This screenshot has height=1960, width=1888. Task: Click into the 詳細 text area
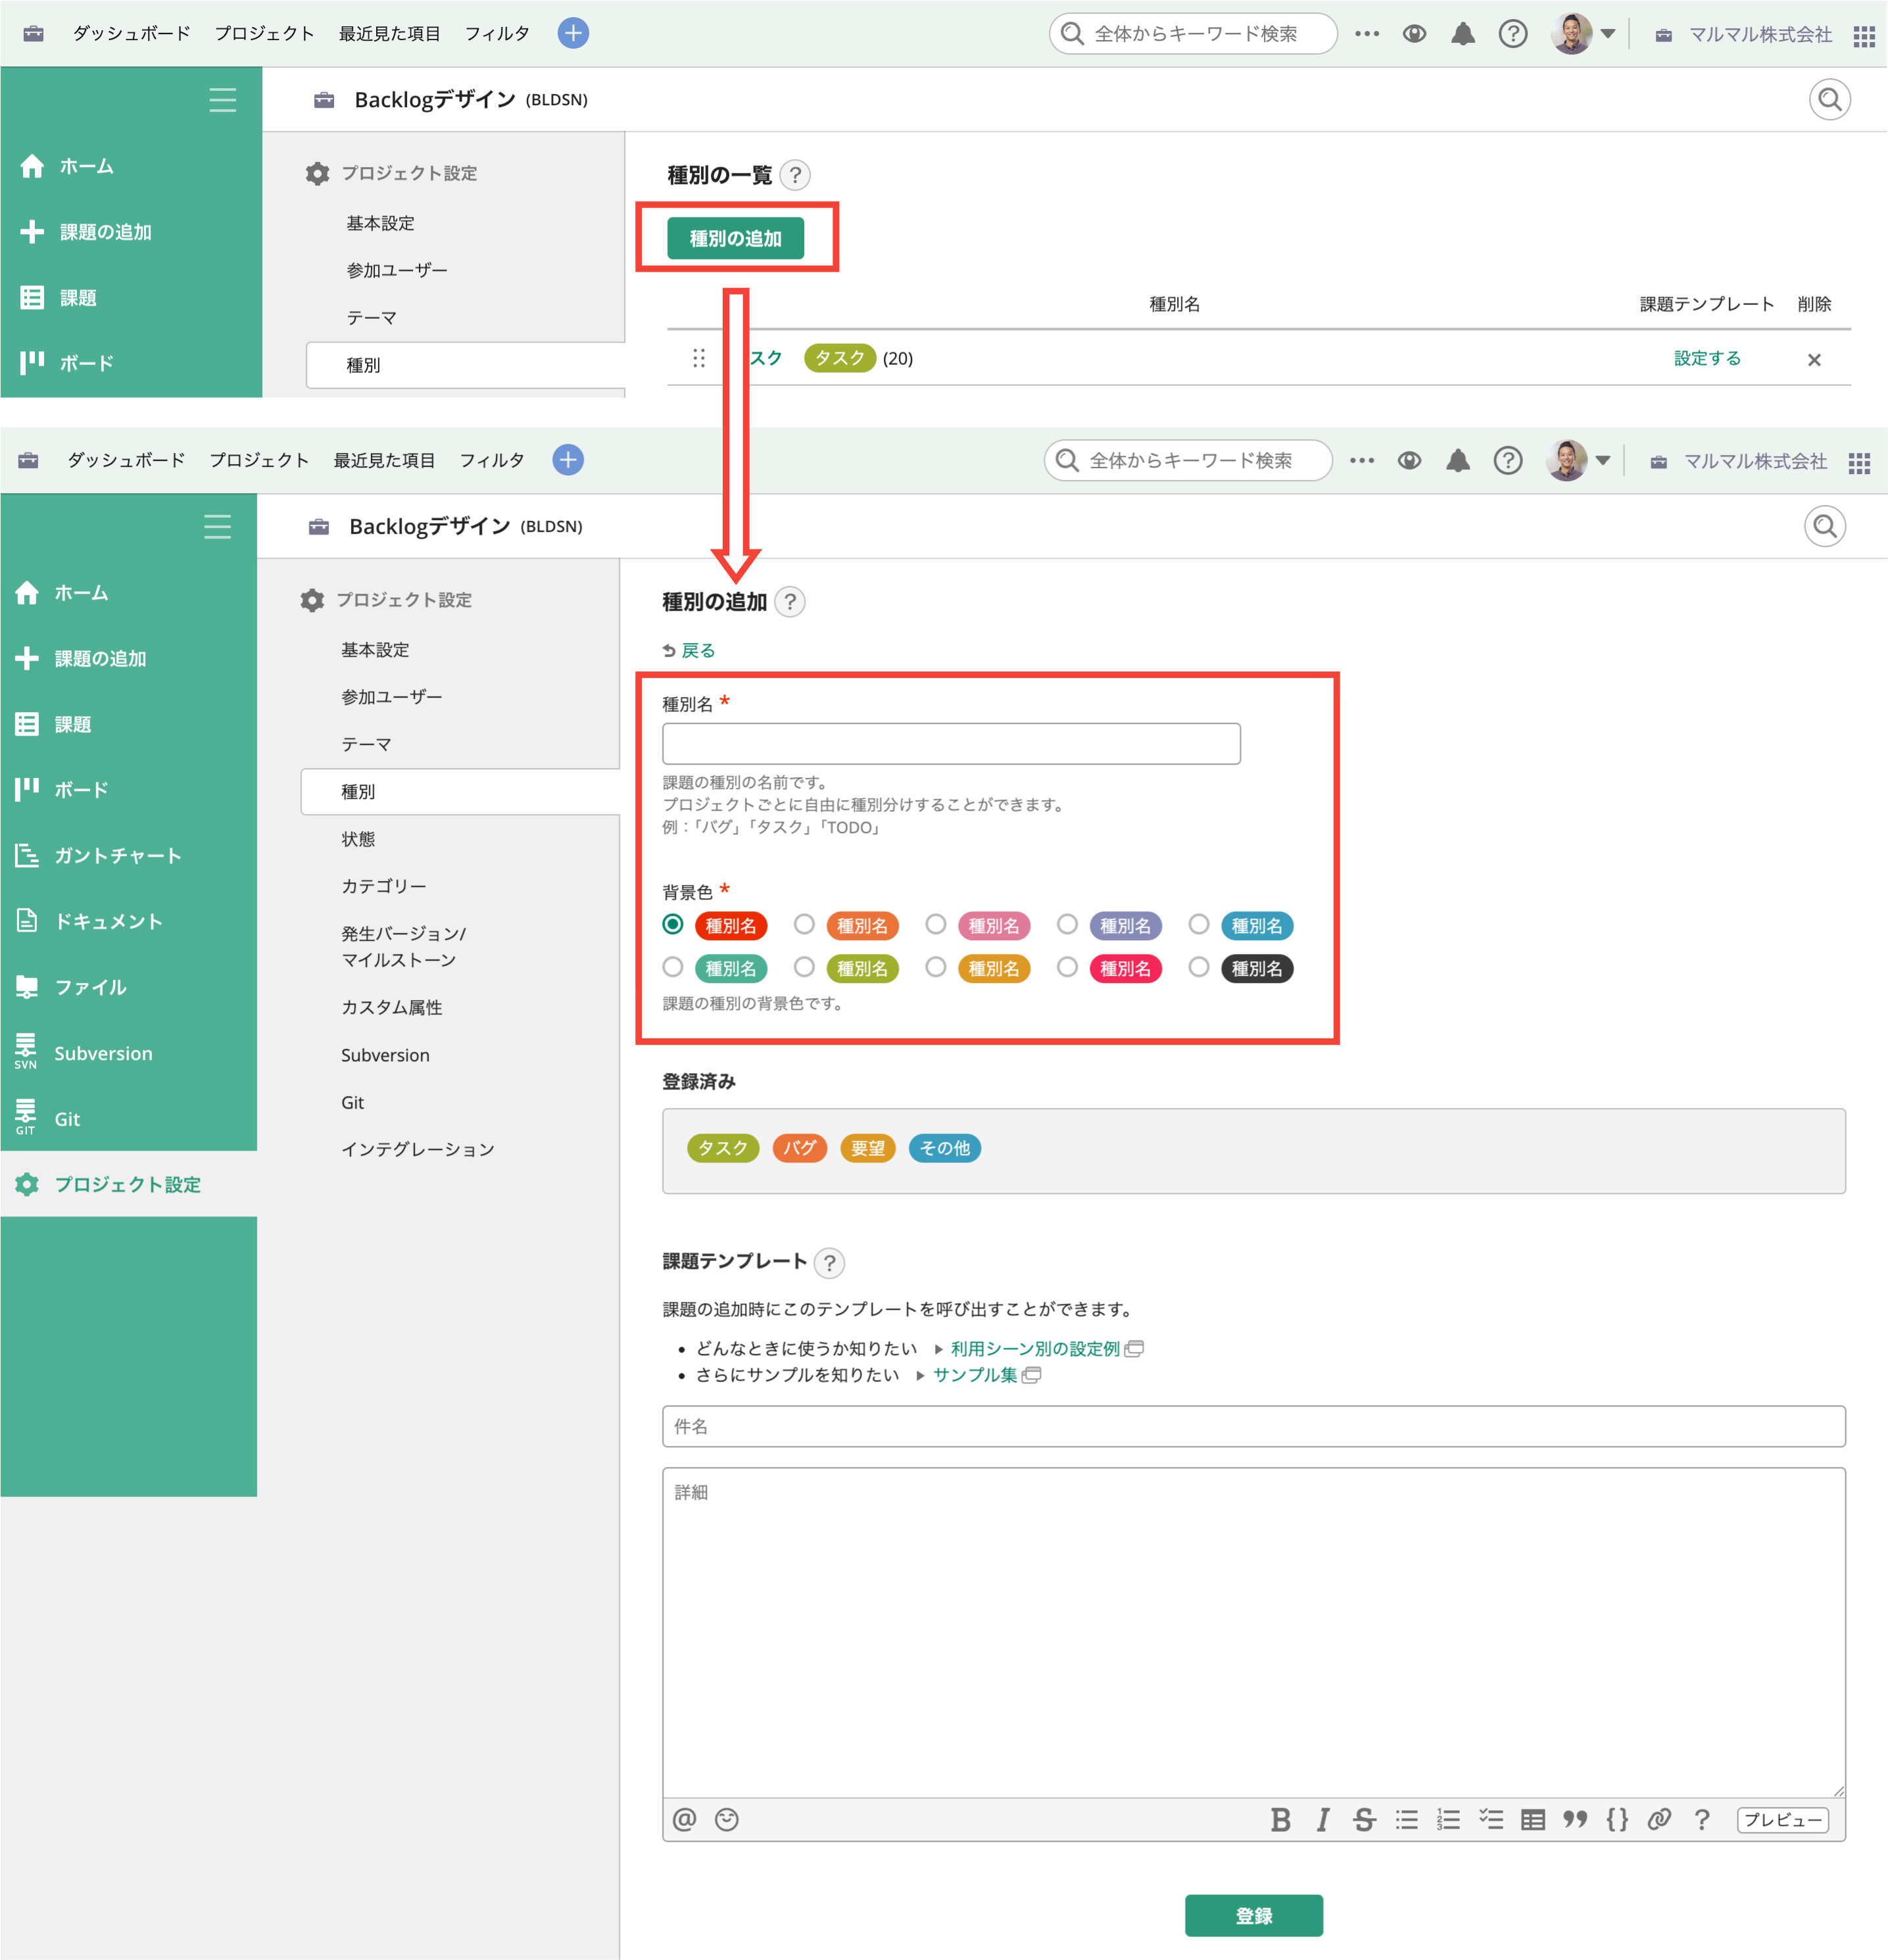click(1254, 1632)
